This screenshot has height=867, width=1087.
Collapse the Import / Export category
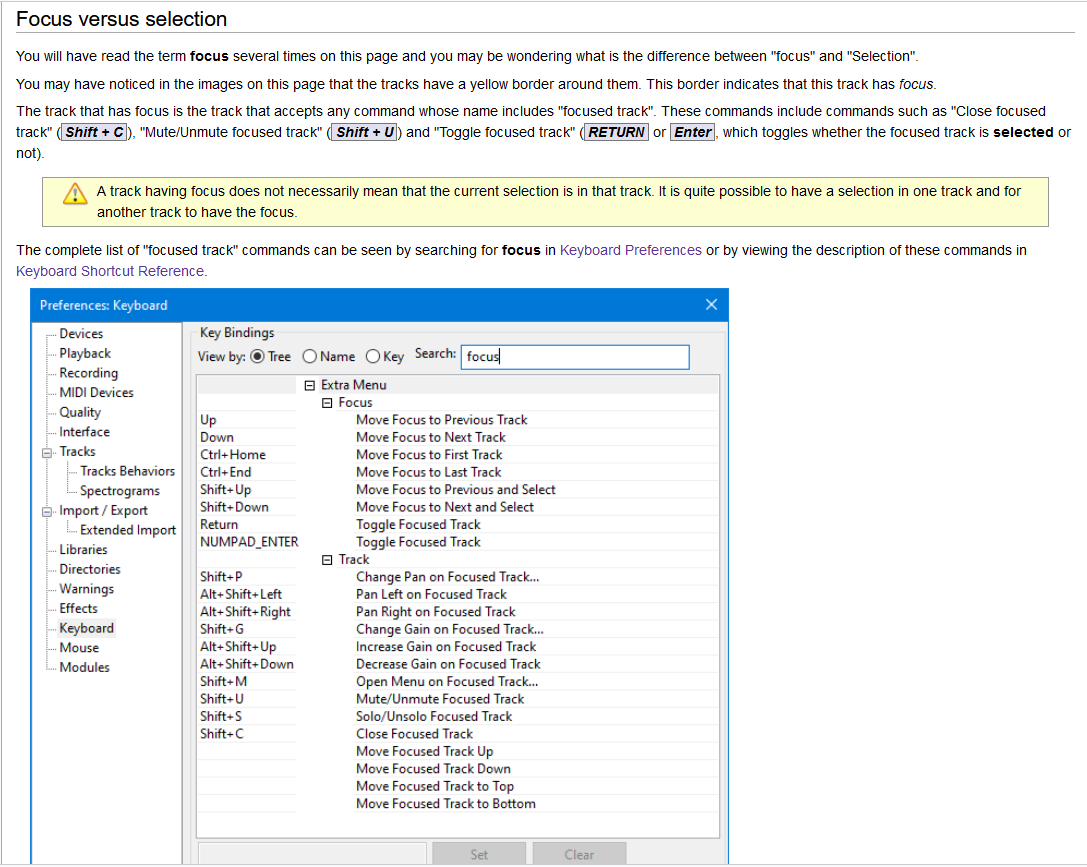tap(46, 510)
